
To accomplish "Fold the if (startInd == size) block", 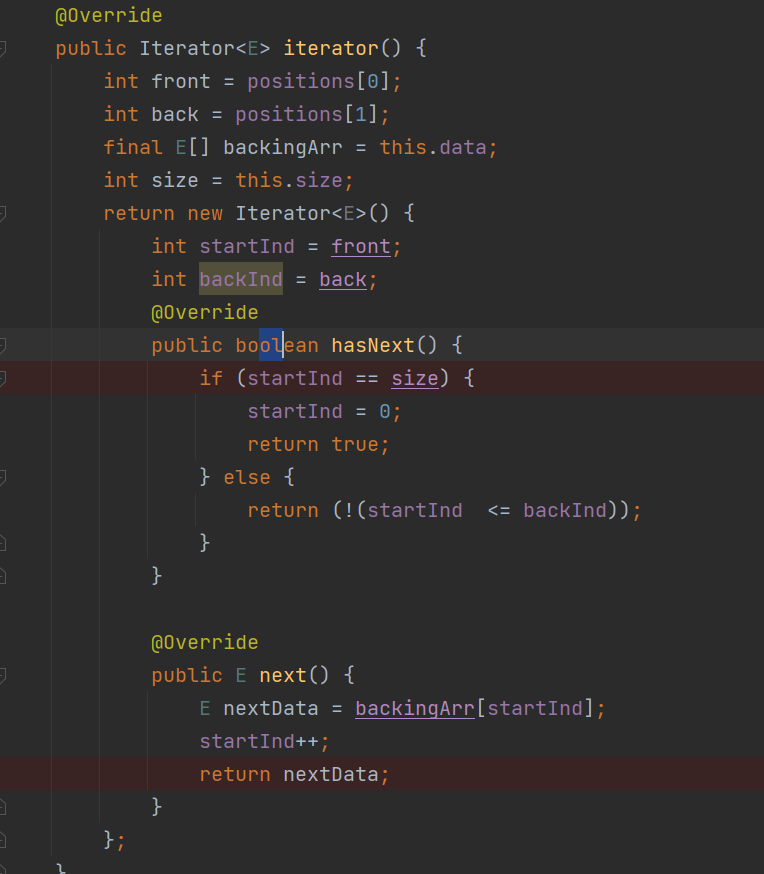I will pyautogui.click(x=3, y=378).
